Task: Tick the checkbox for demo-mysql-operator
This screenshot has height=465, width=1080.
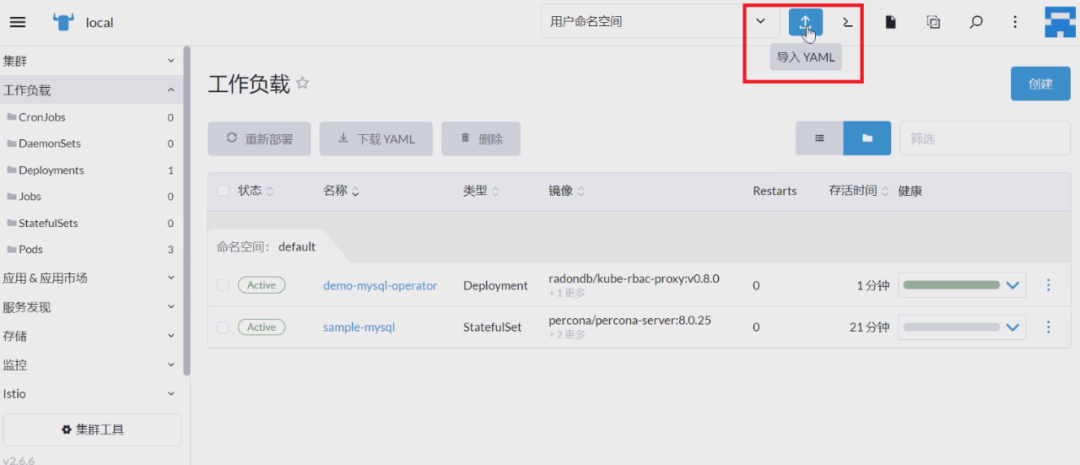Action: pyautogui.click(x=223, y=285)
